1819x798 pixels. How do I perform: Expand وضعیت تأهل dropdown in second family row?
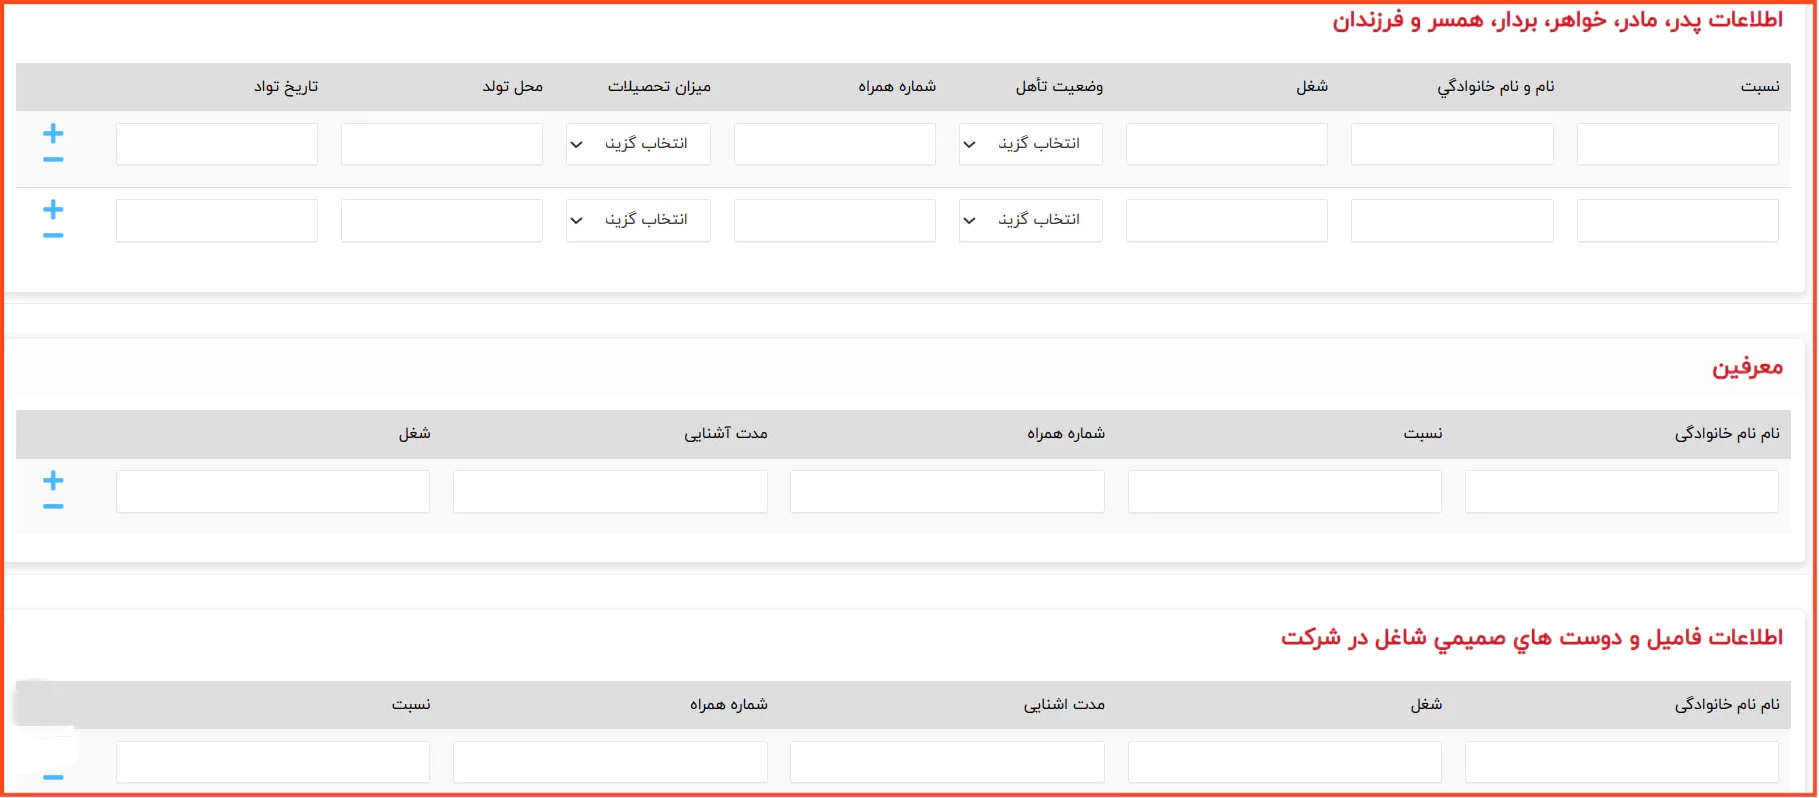[x=1030, y=220]
